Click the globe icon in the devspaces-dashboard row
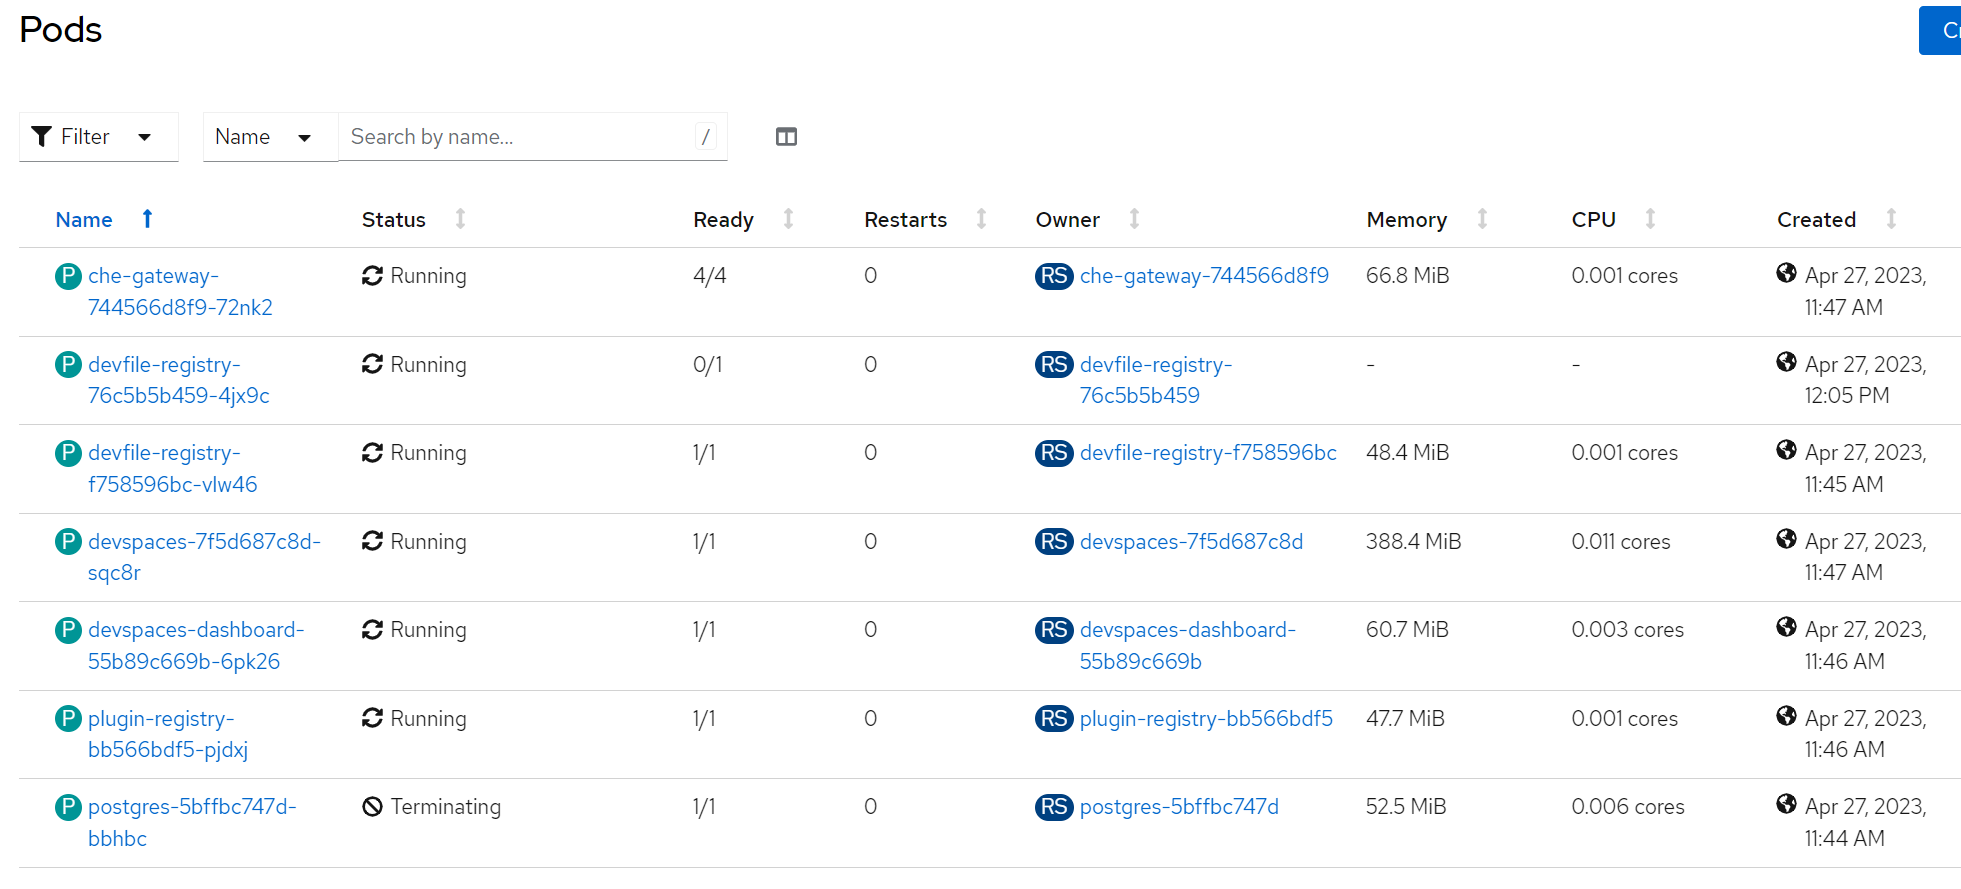Viewport: 1961px width, 889px height. pos(1786,627)
